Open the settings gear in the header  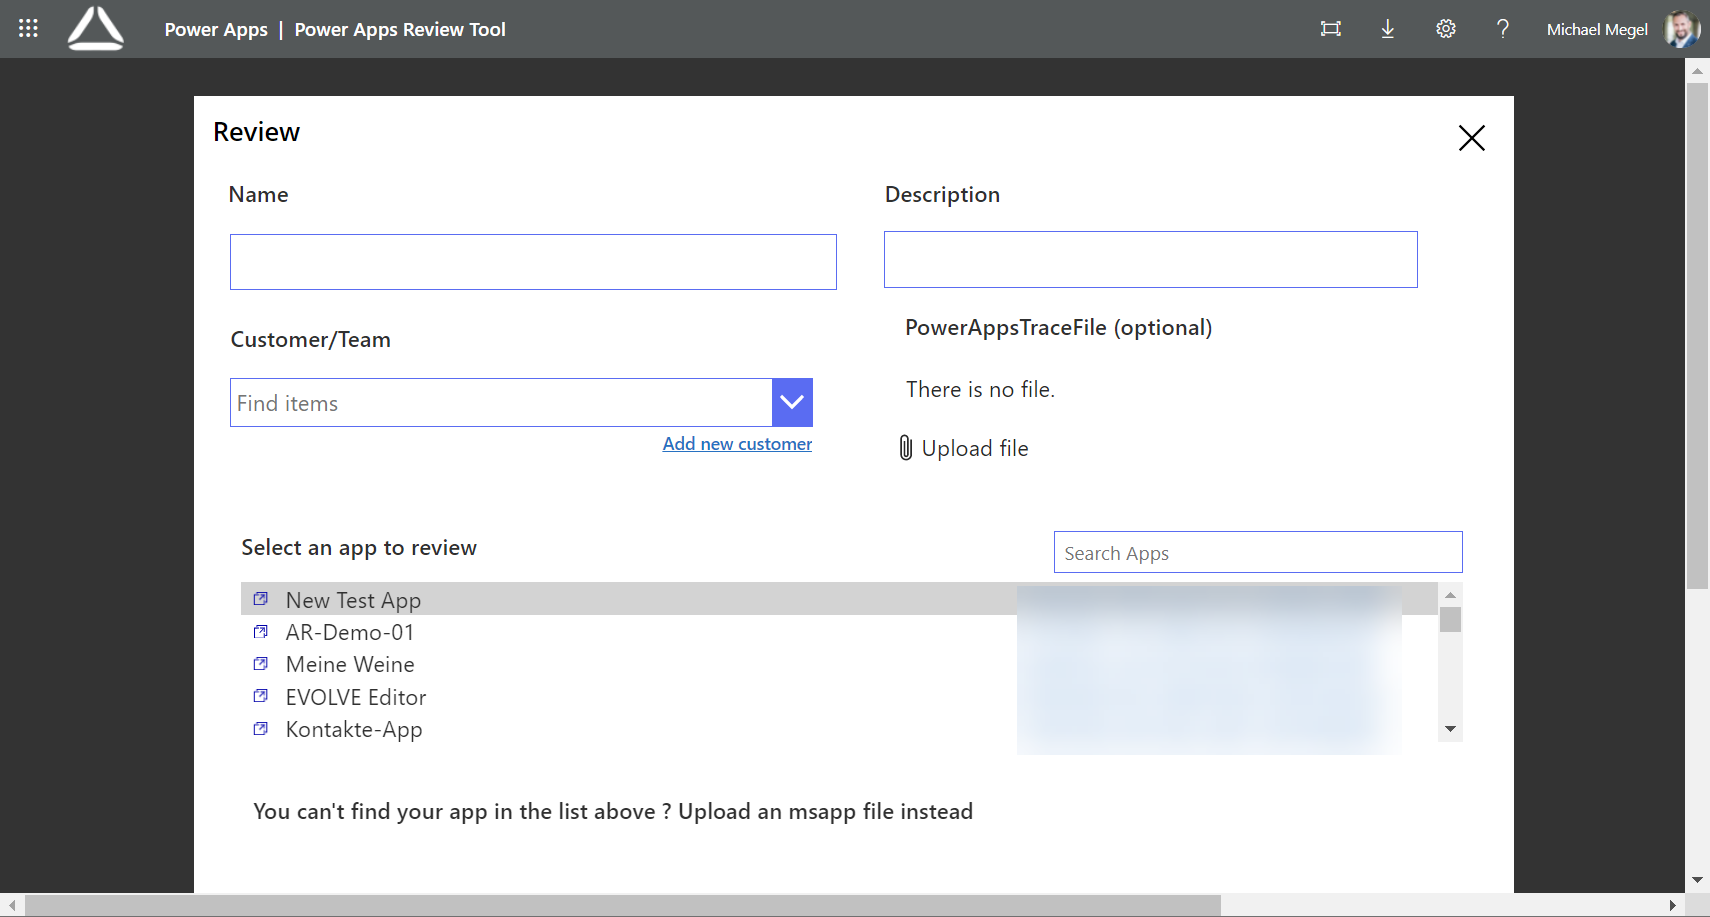1446,29
